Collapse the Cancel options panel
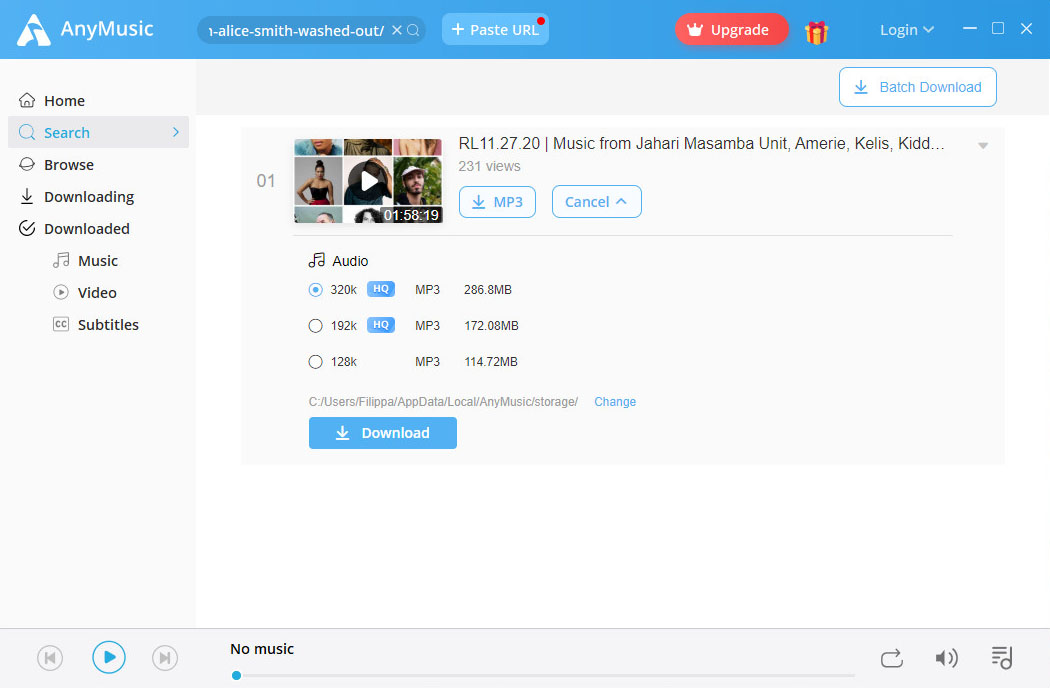This screenshot has height=688, width=1050. point(596,201)
